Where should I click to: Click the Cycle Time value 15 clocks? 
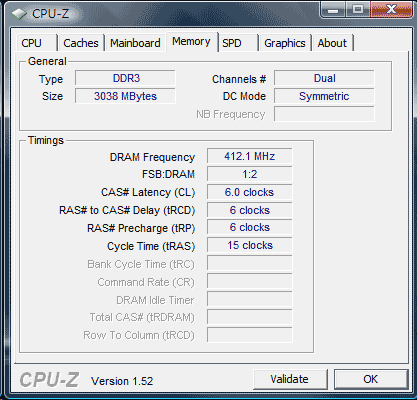pyautogui.click(x=250, y=245)
